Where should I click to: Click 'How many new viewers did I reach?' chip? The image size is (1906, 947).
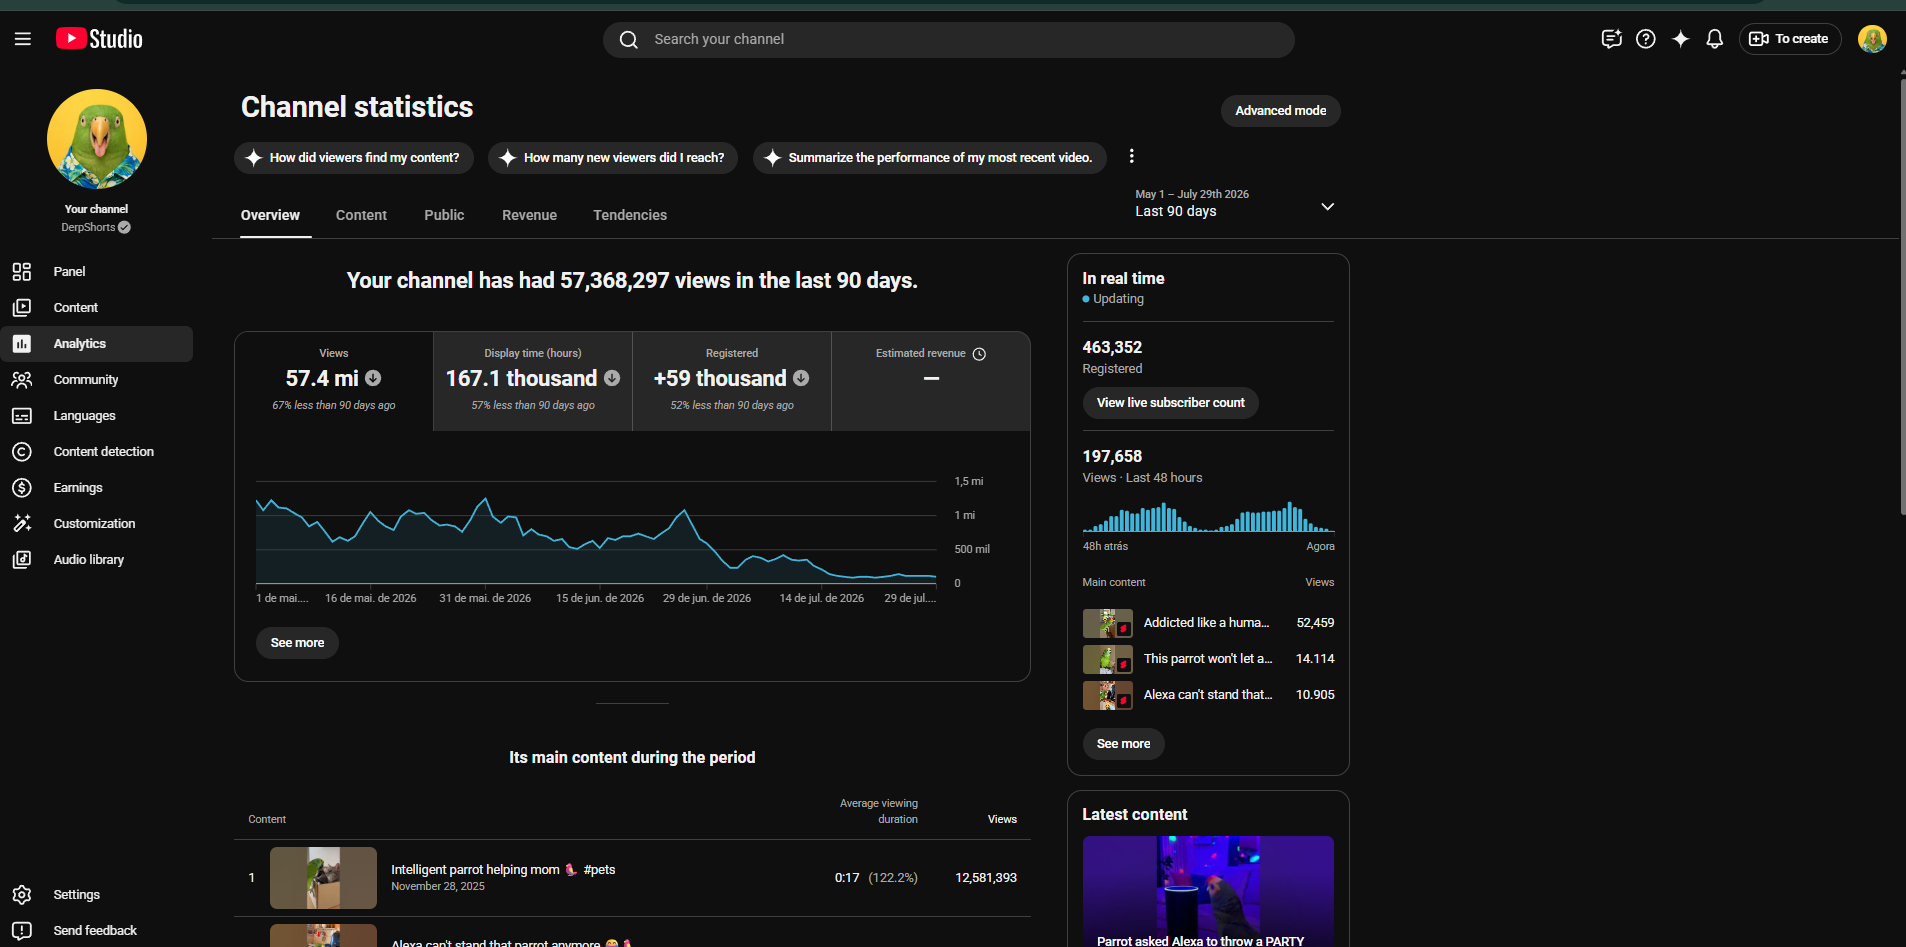tap(613, 158)
